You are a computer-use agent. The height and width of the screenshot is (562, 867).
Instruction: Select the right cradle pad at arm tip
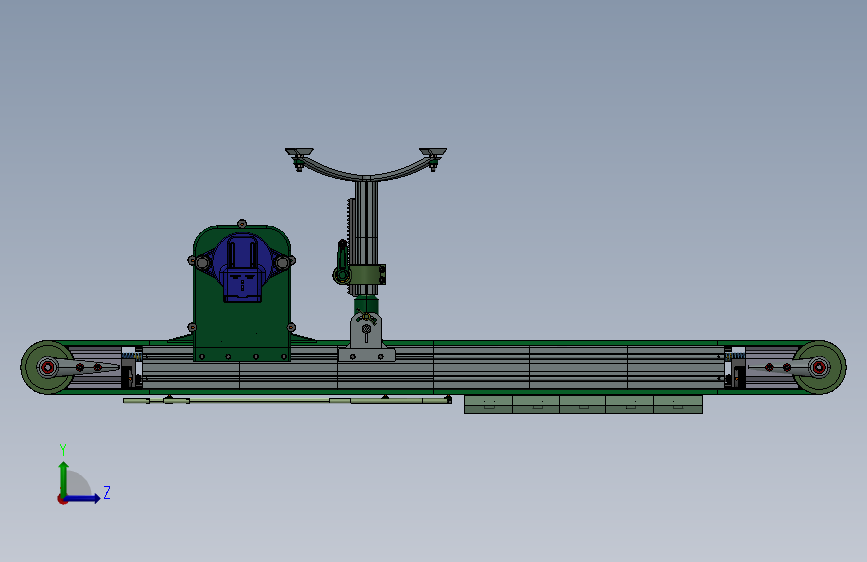click(433, 152)
